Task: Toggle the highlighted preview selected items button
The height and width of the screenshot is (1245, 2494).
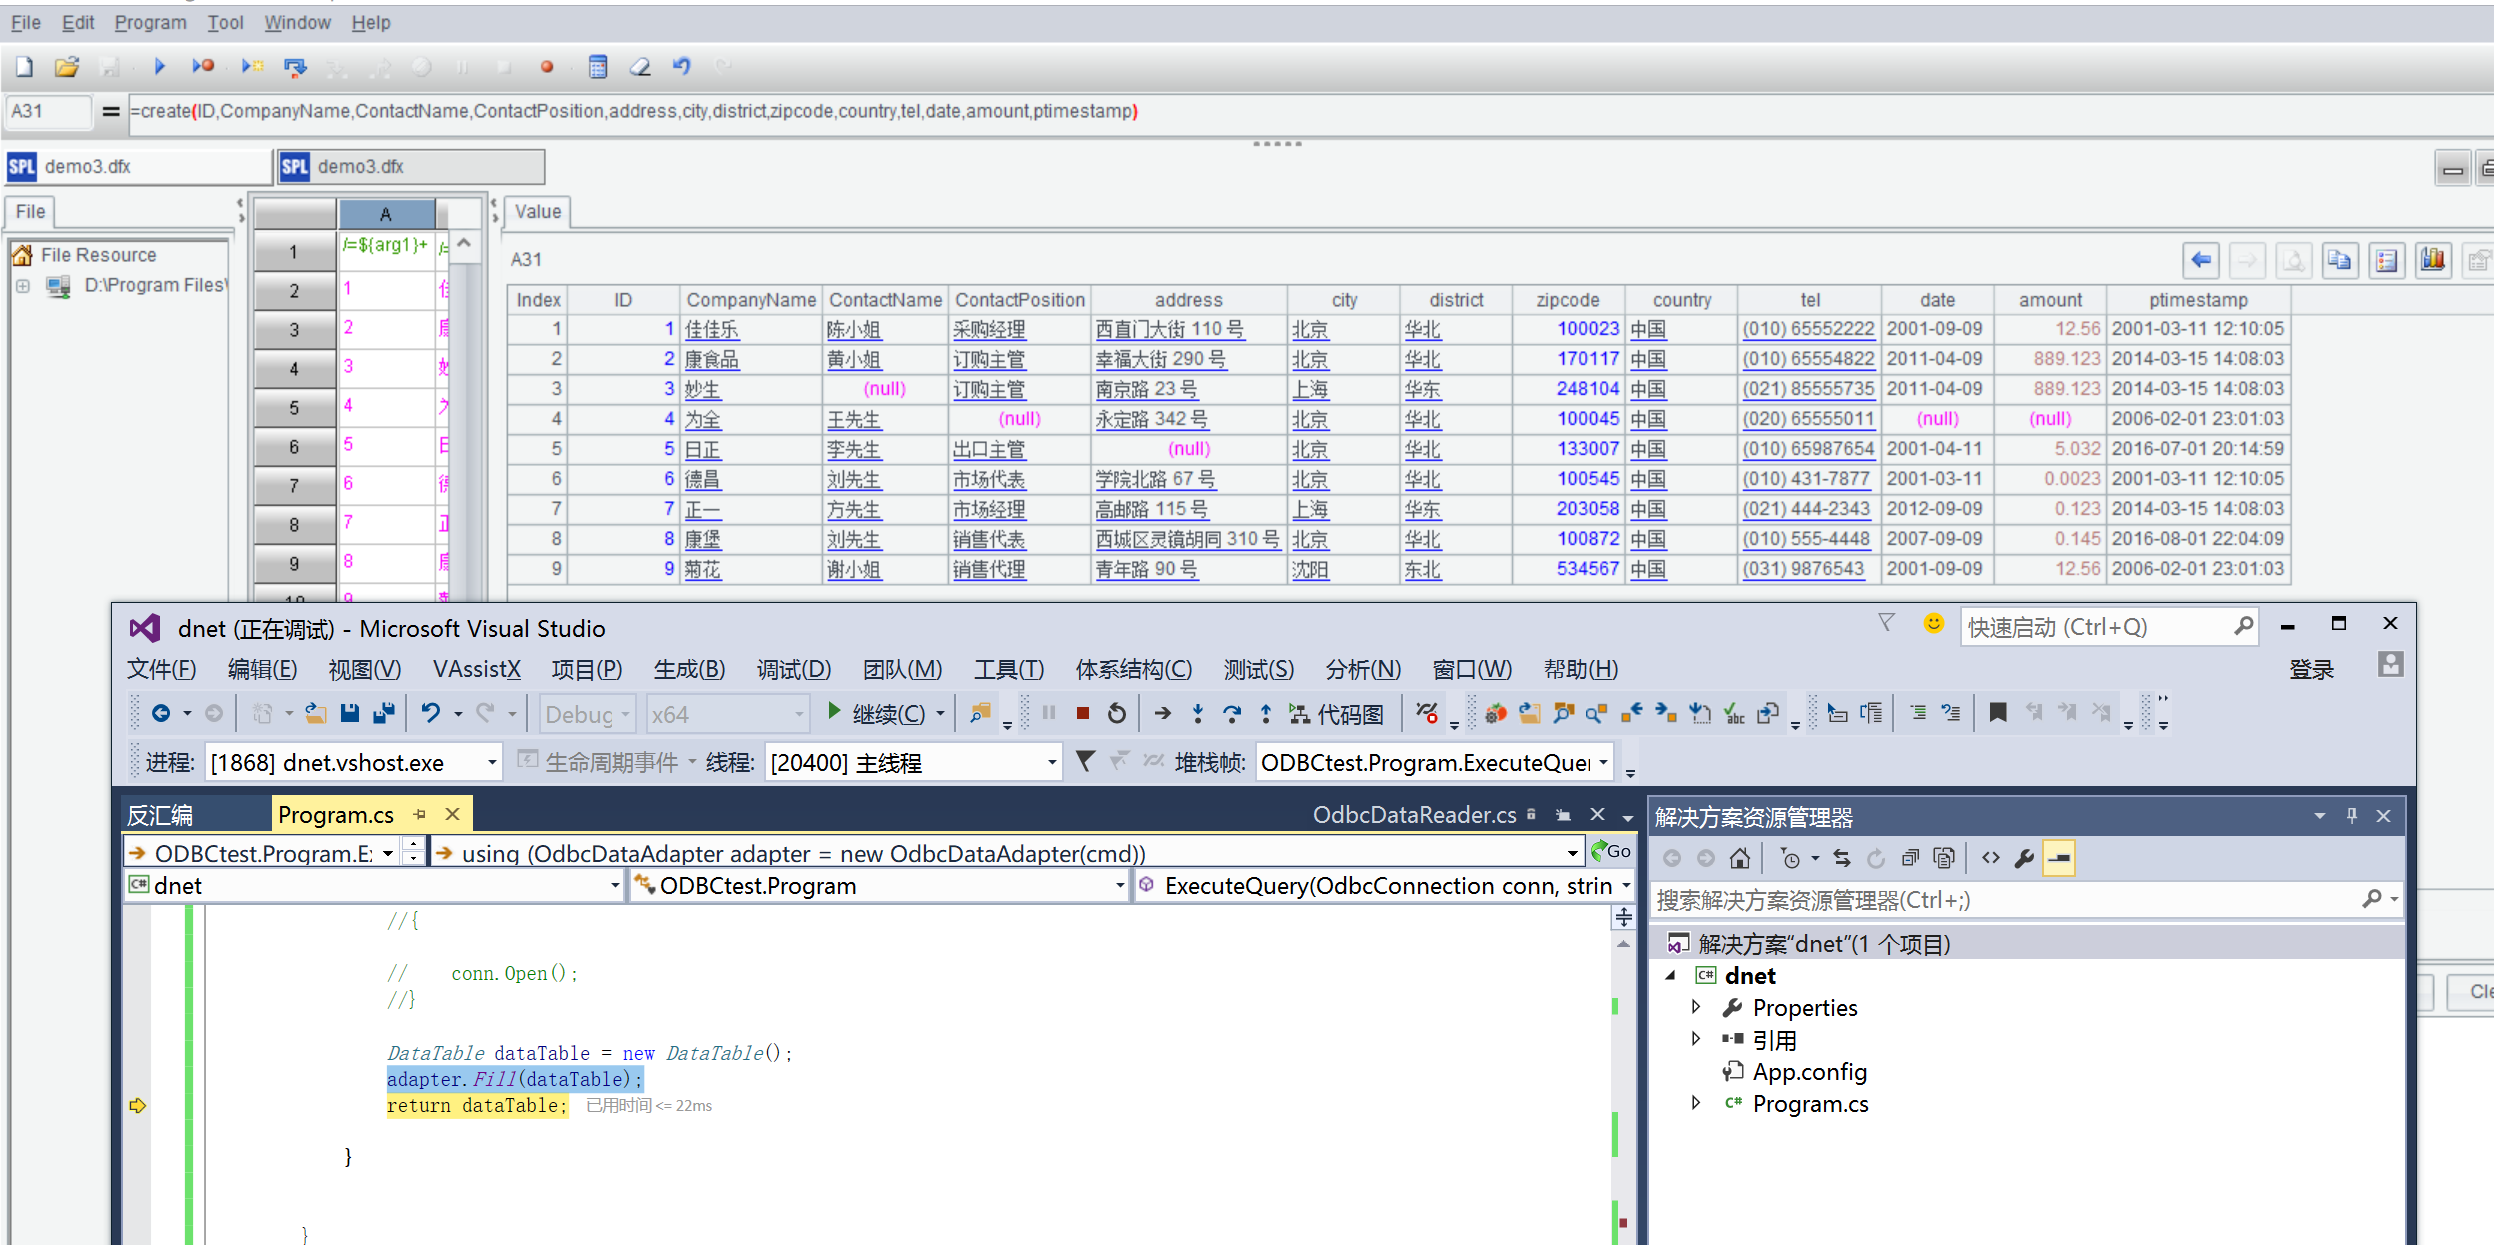Action: coord(2058,858)
